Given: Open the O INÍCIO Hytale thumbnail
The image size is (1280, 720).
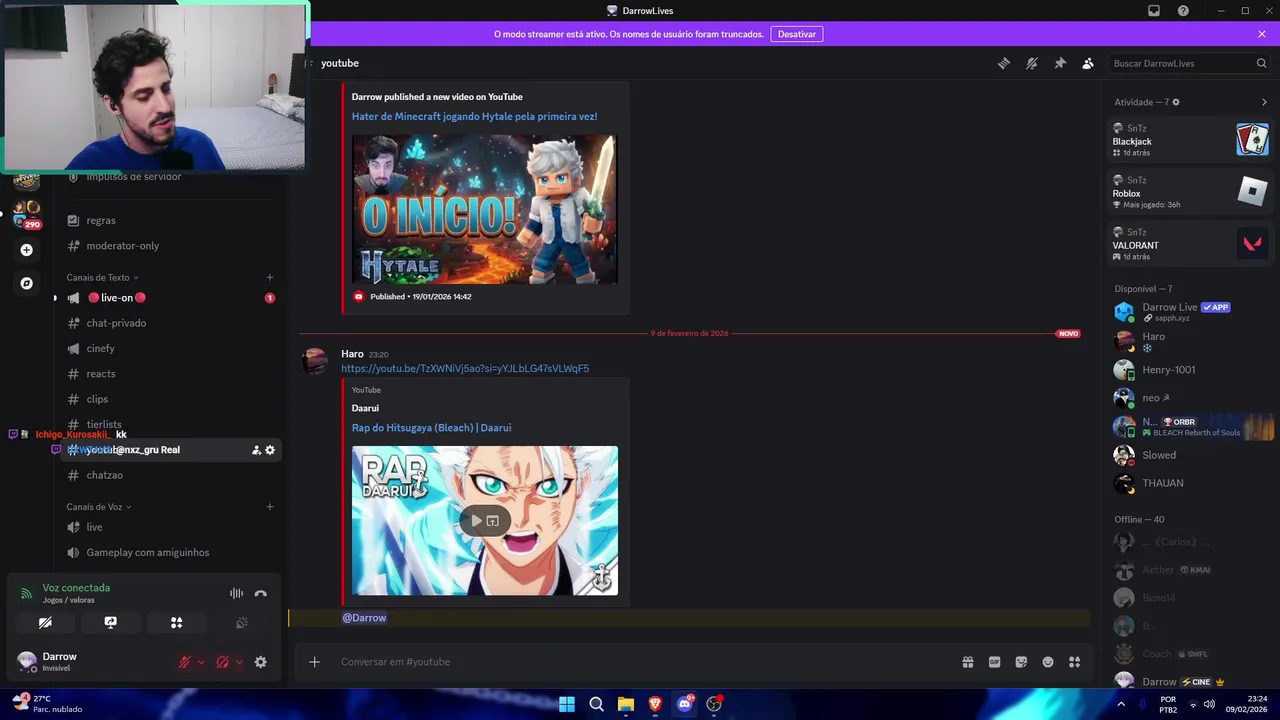Looking at the screenshot, I should click(x=485, y=209).
